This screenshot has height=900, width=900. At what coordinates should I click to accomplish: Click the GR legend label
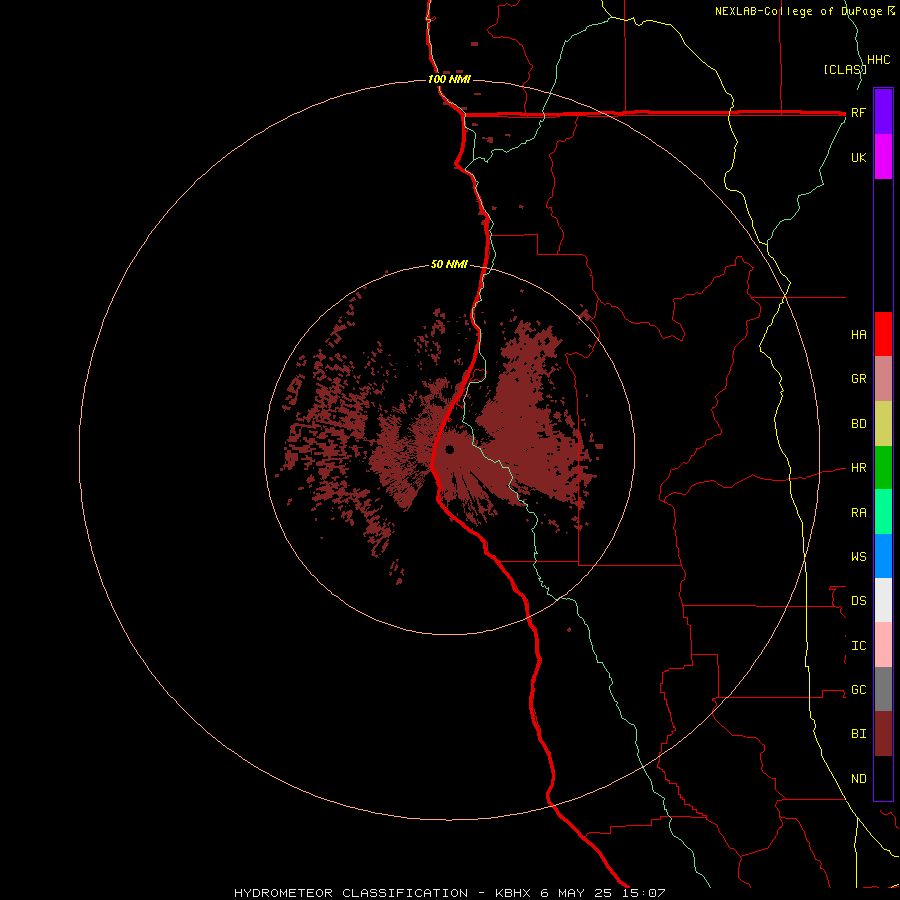tap(859, 379)
